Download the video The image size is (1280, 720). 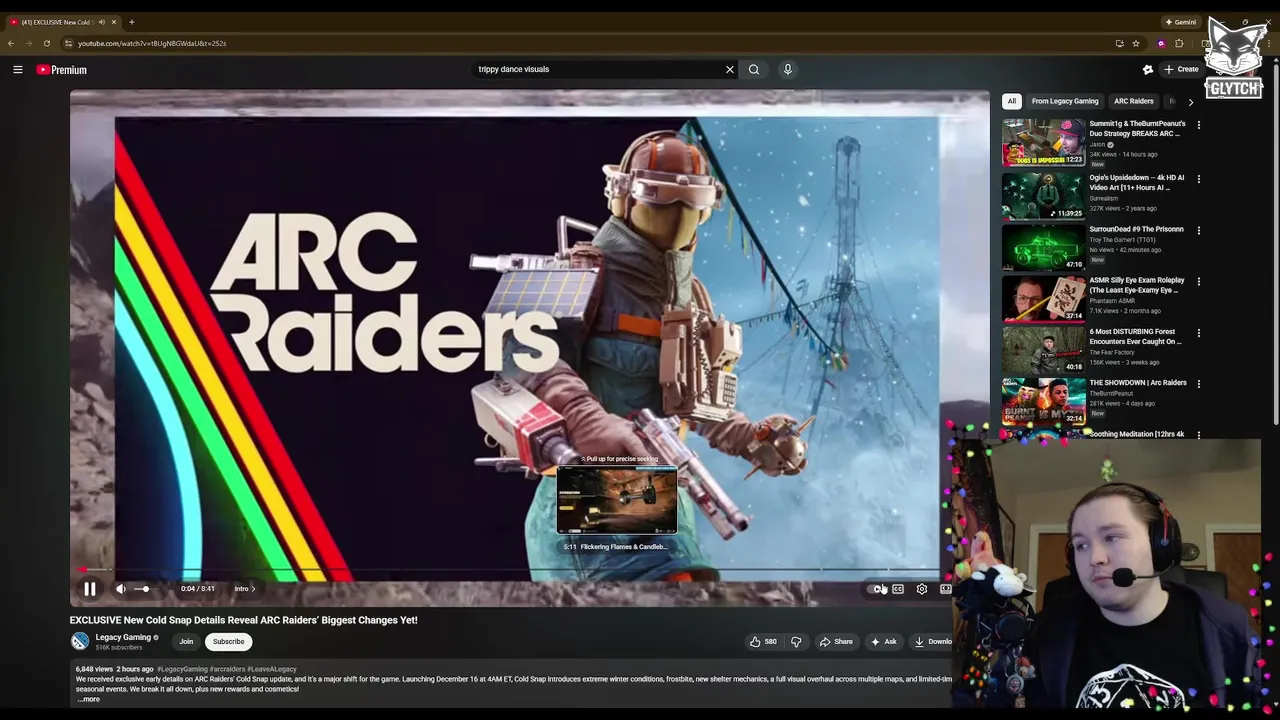932,641
